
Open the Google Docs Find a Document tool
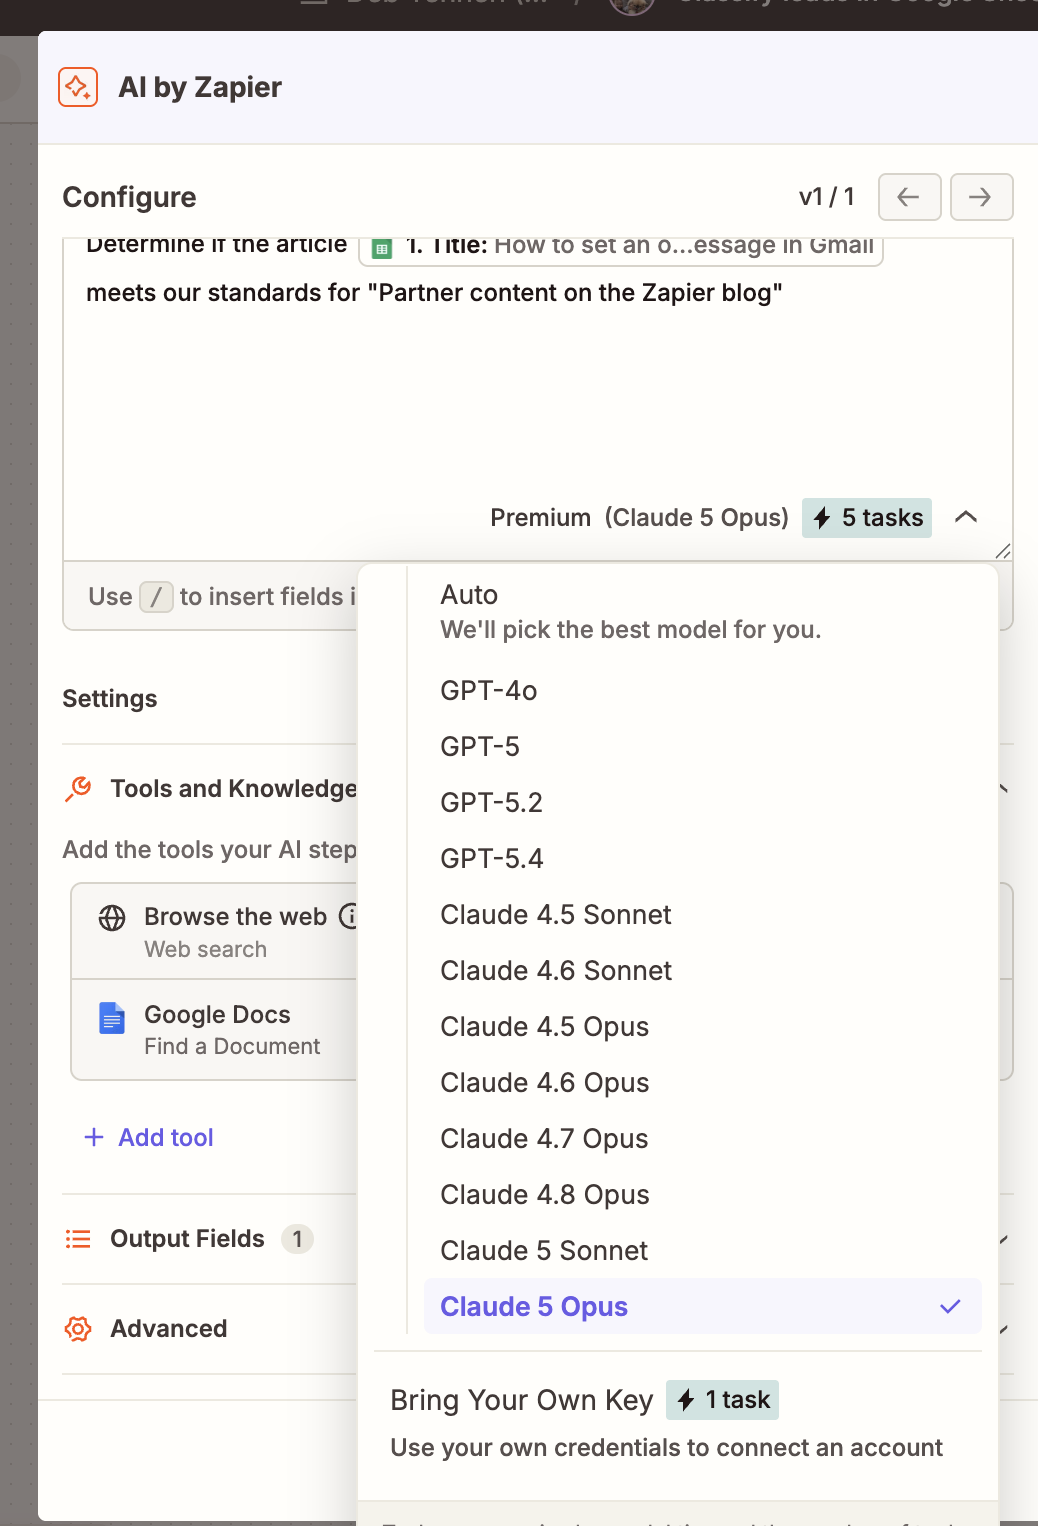(215, 1029)
